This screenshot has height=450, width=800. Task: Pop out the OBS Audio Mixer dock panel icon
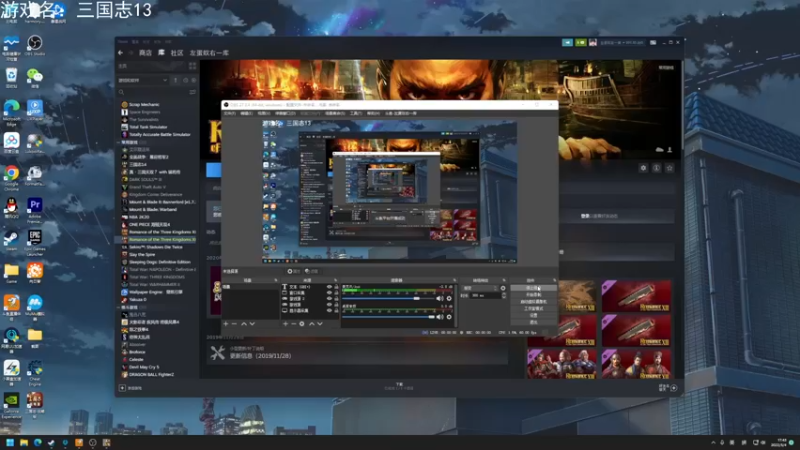(x=455, y=280)
